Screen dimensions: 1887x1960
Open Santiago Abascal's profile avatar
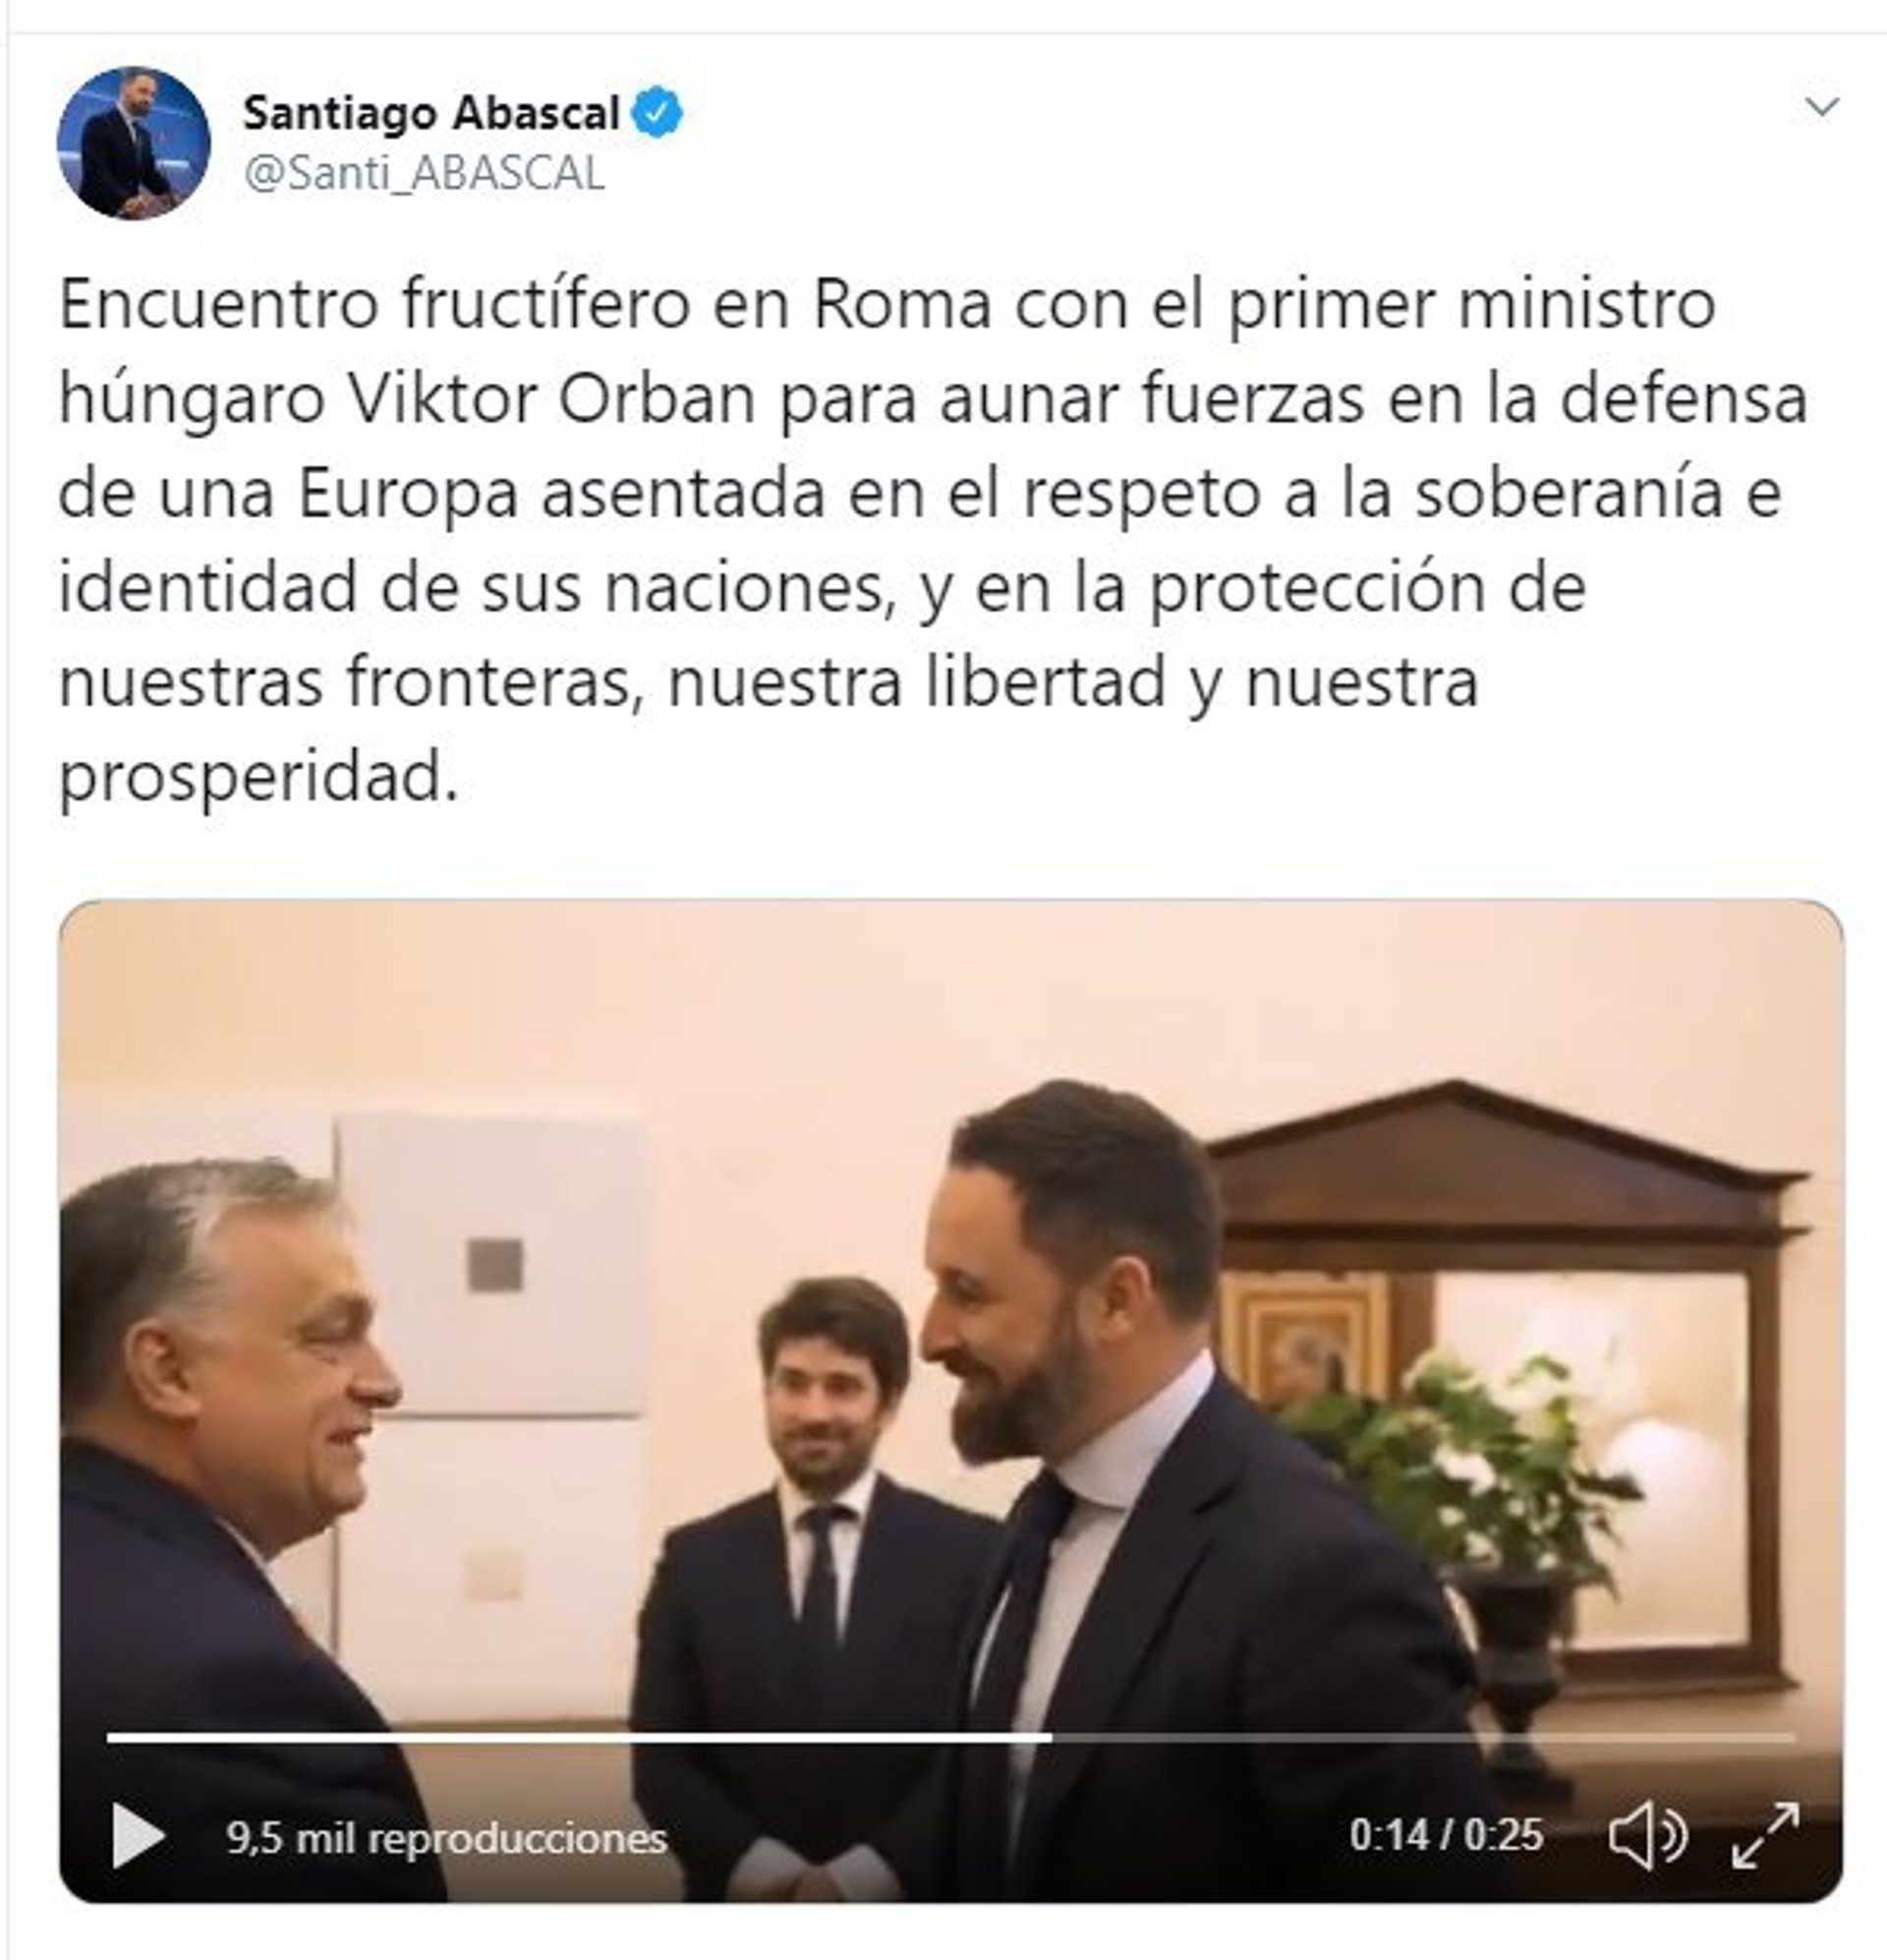pyautogui.click(x=133, y=143)
